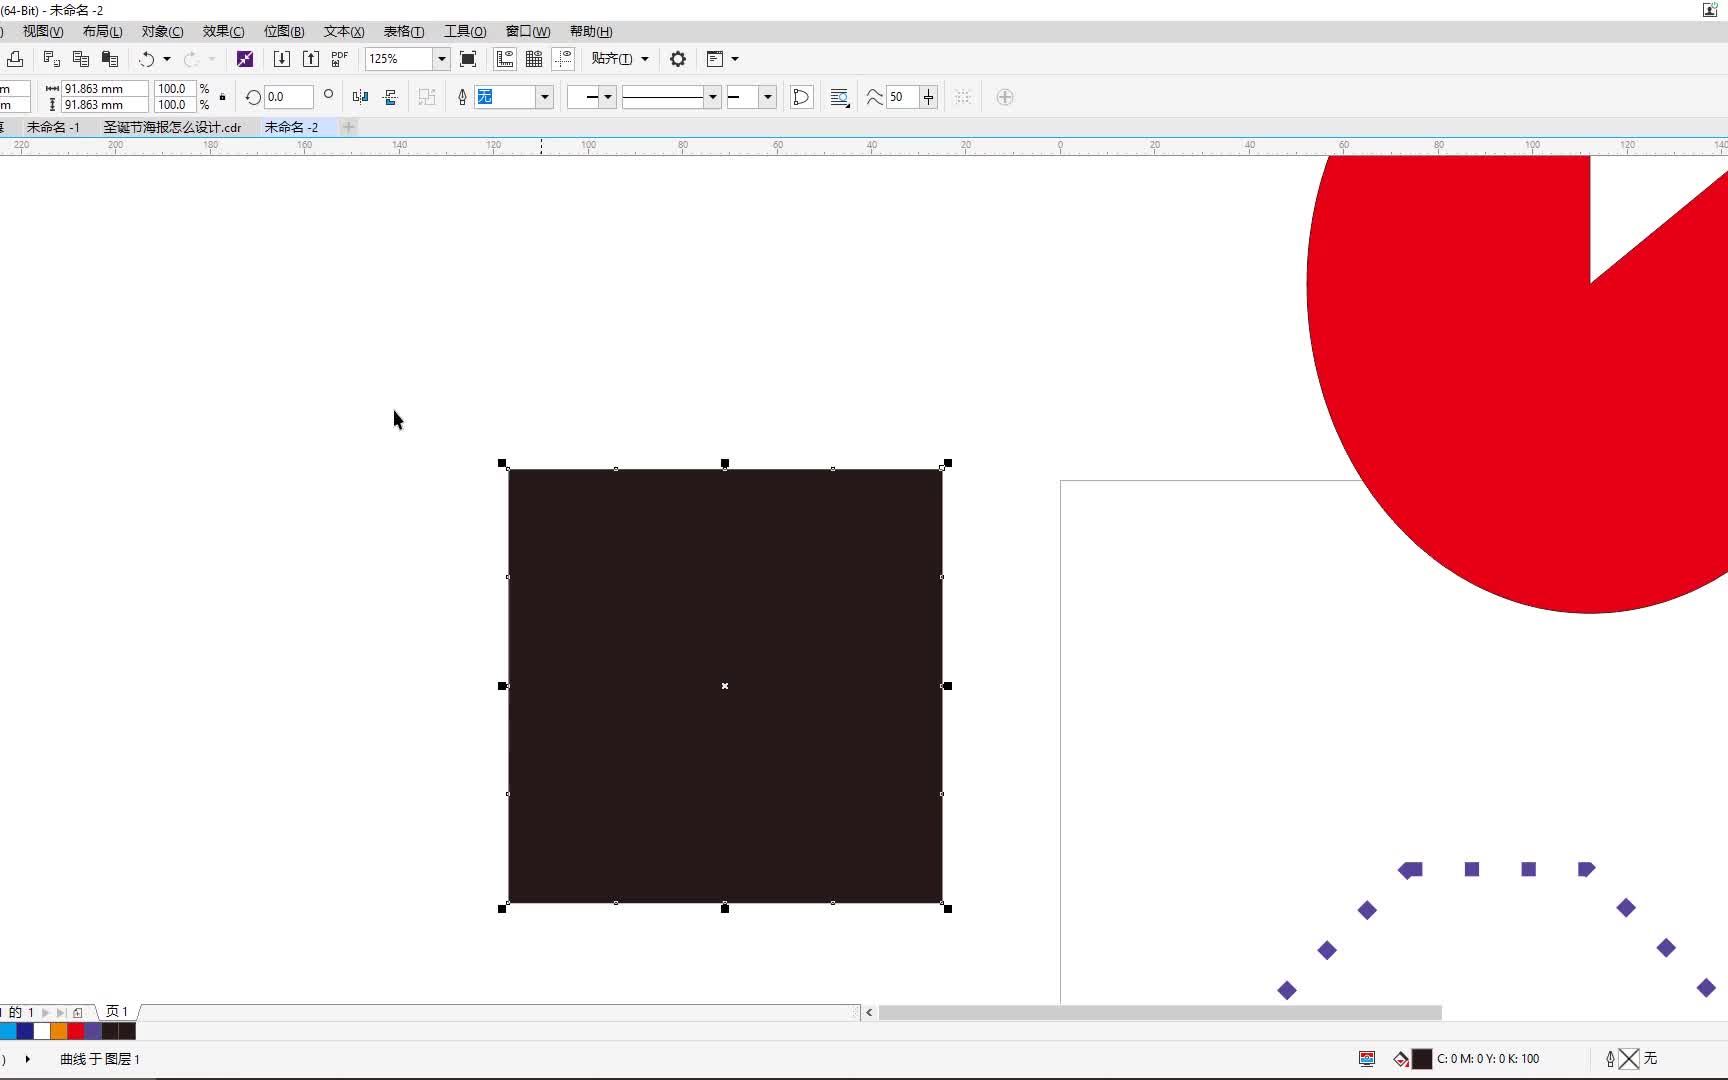Open the 位图 menu
This screenshot has width=1728, height=1080.
(x=284, y=31)
